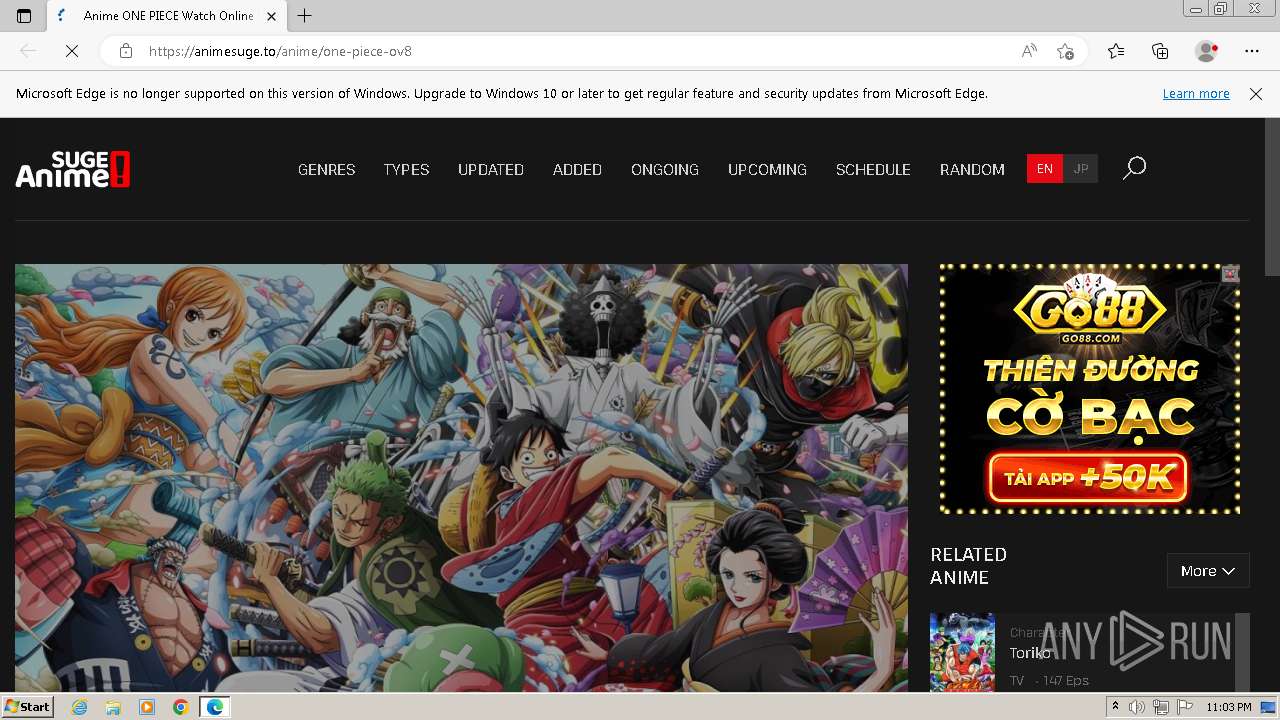The width and height of the screenshot is (1280, 720).
Task: Expand the More dropdown in Related Anime
Action: point(1208,571)
